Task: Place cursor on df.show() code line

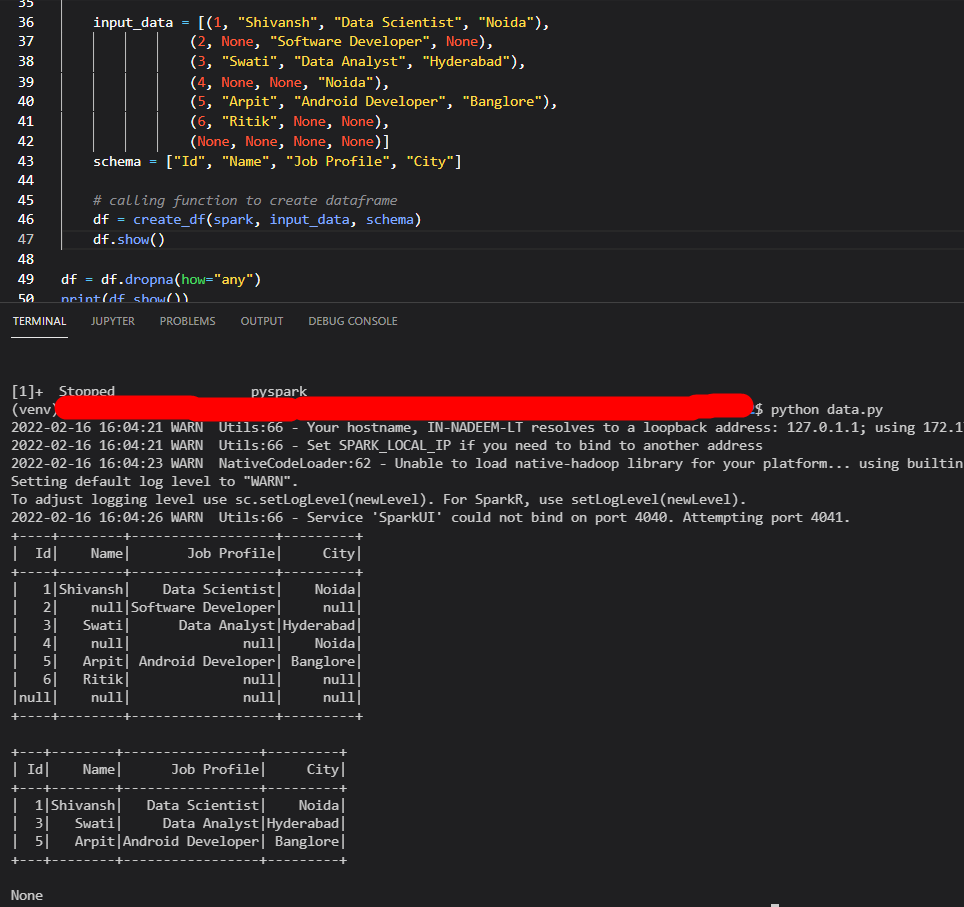Action: pos(129,240)
